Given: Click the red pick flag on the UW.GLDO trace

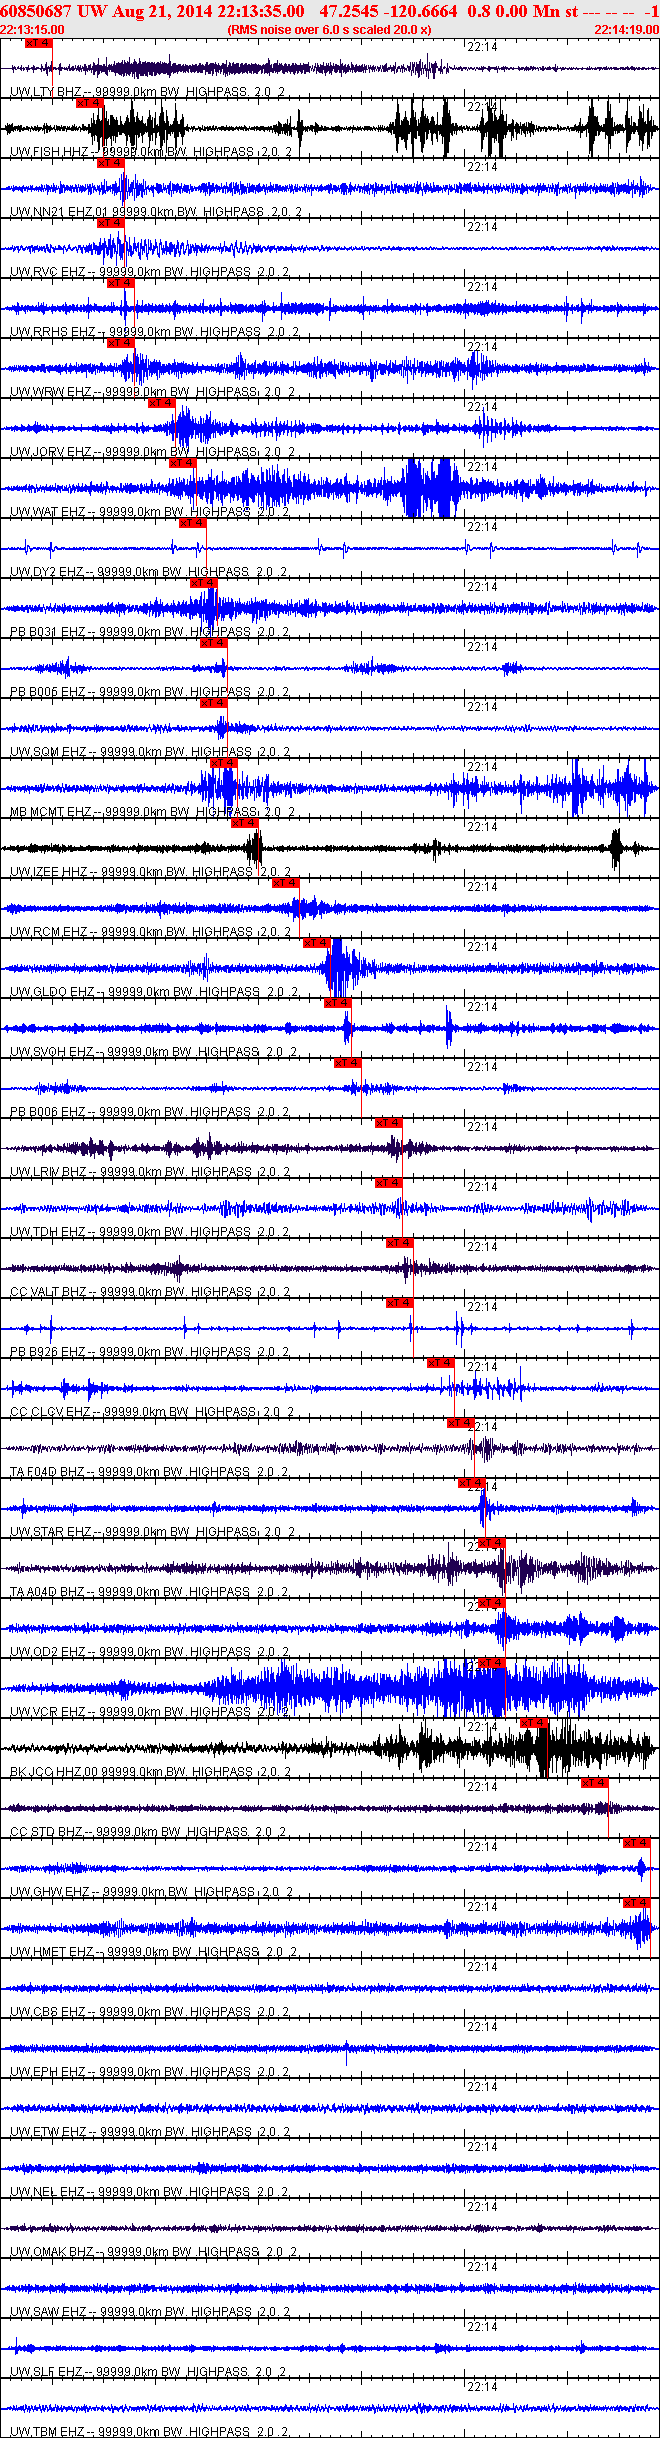Looking at the screenshot, I should (316, 943).
